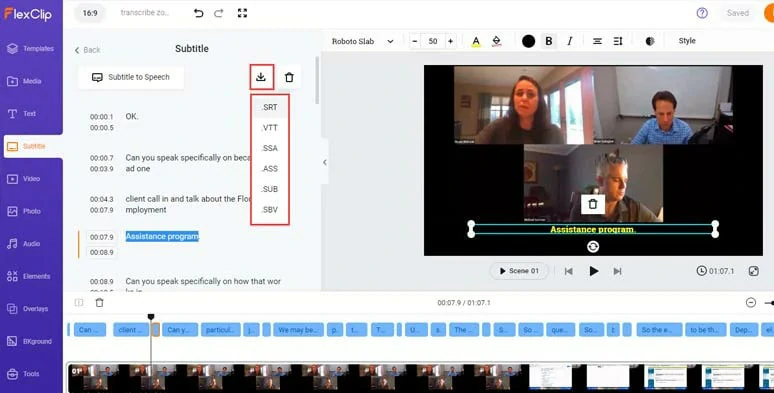Choose .SRT from the export format list
Screen dimensions: 774x393
(270, 107)
